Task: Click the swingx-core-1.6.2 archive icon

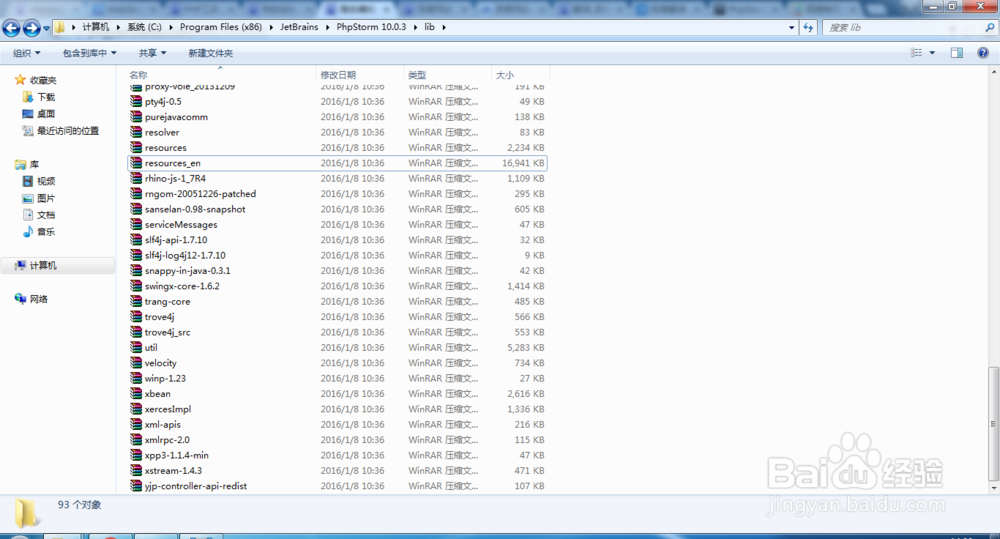Action: (136, 286)
